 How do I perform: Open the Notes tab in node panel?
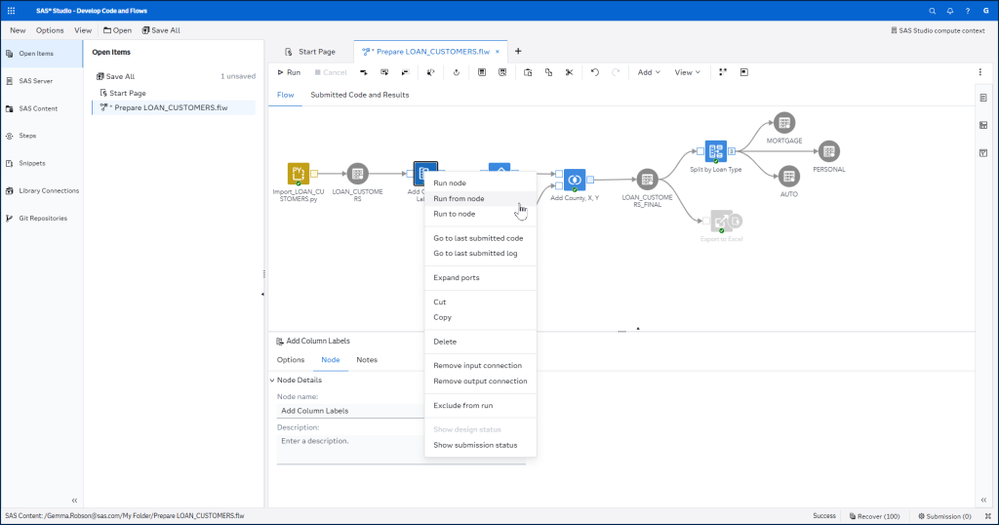(x=366, y=360)
